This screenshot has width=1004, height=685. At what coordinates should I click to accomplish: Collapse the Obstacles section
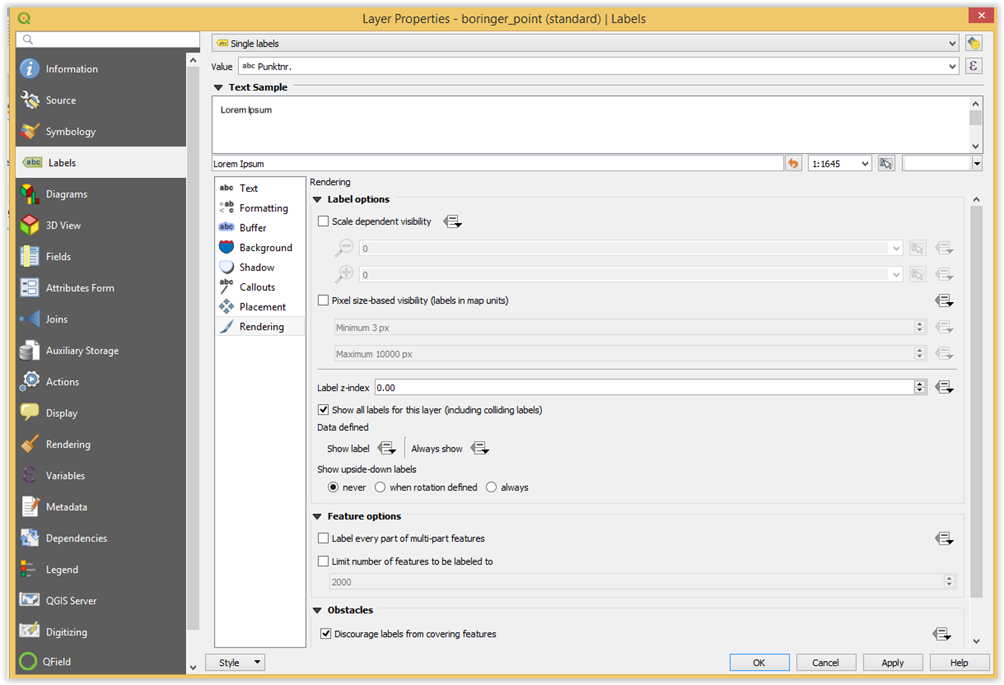coord(317,610)
